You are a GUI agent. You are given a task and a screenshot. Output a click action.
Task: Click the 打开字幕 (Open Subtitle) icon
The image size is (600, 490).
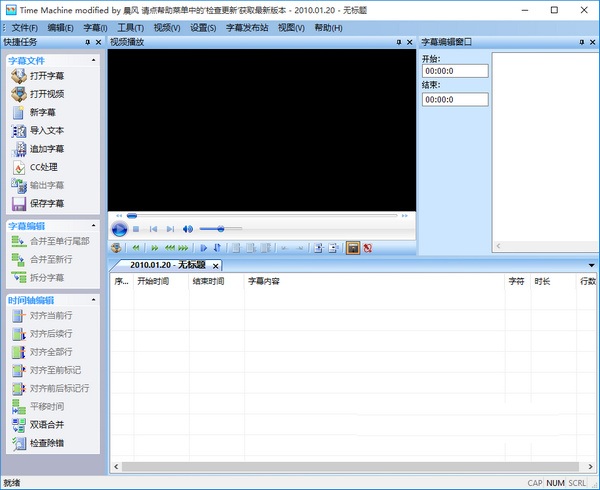coord(19,76)
